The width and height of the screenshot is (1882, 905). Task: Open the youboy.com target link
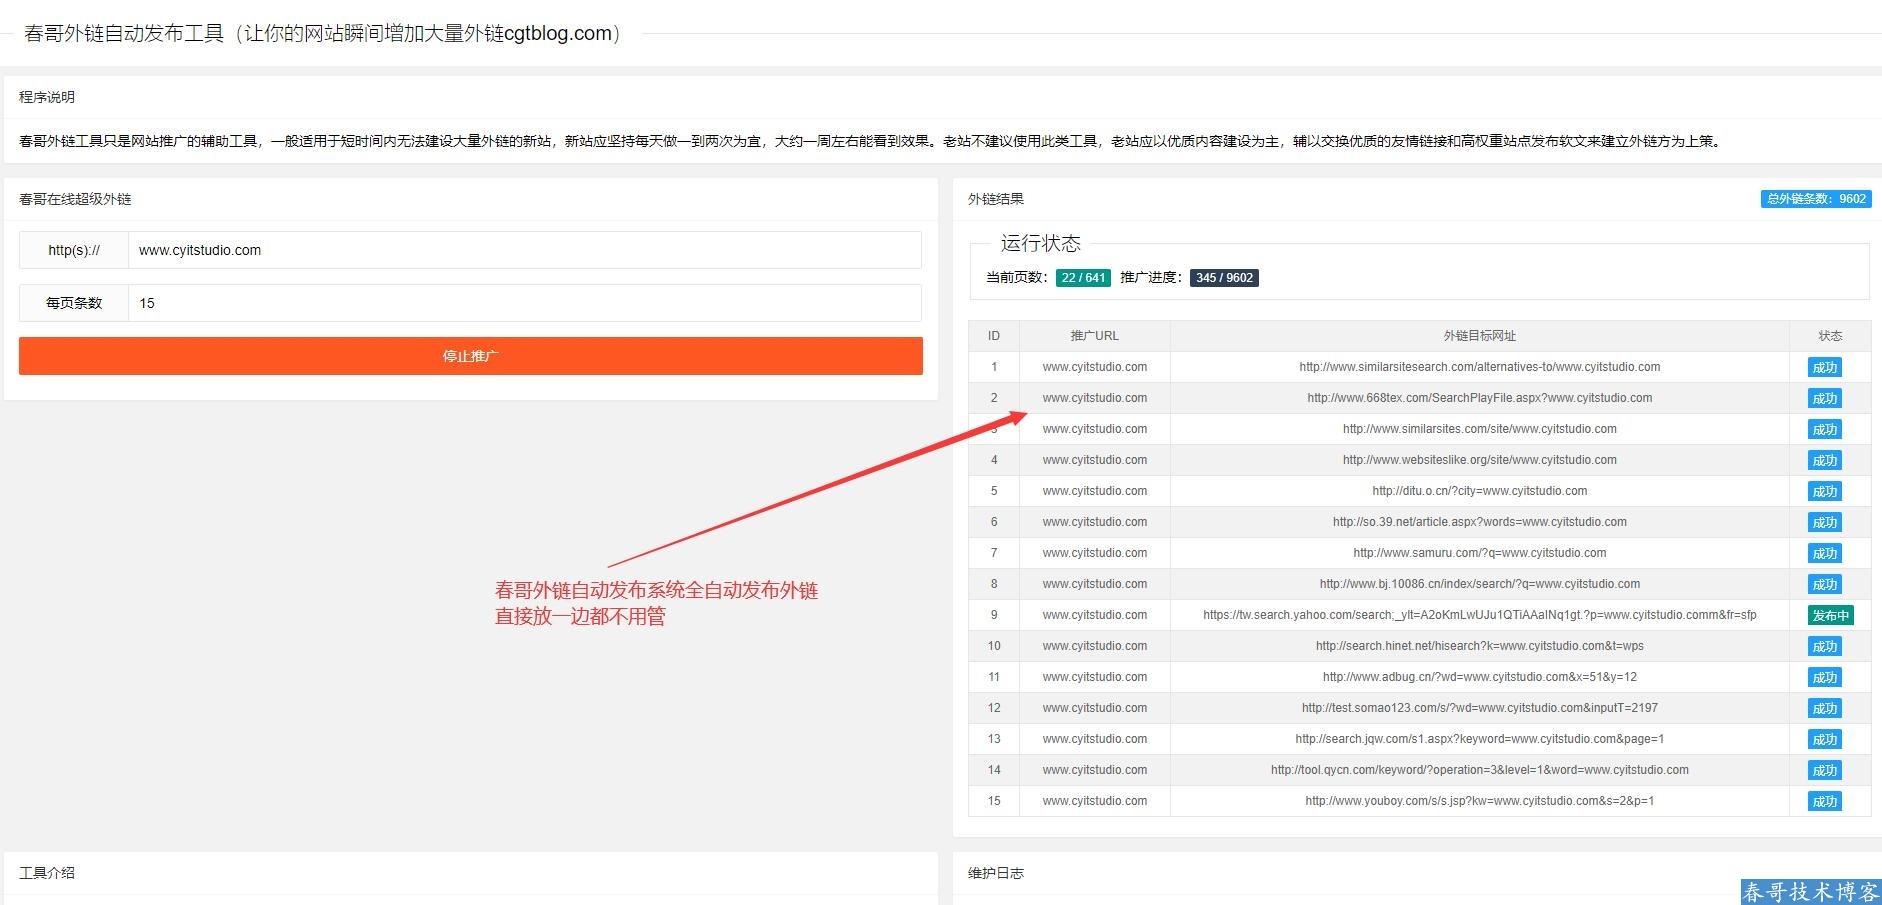point(1479,801)
